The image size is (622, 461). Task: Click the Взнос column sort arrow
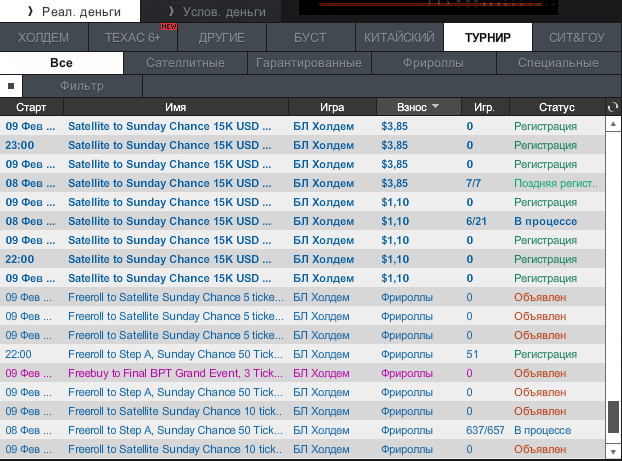435,107
